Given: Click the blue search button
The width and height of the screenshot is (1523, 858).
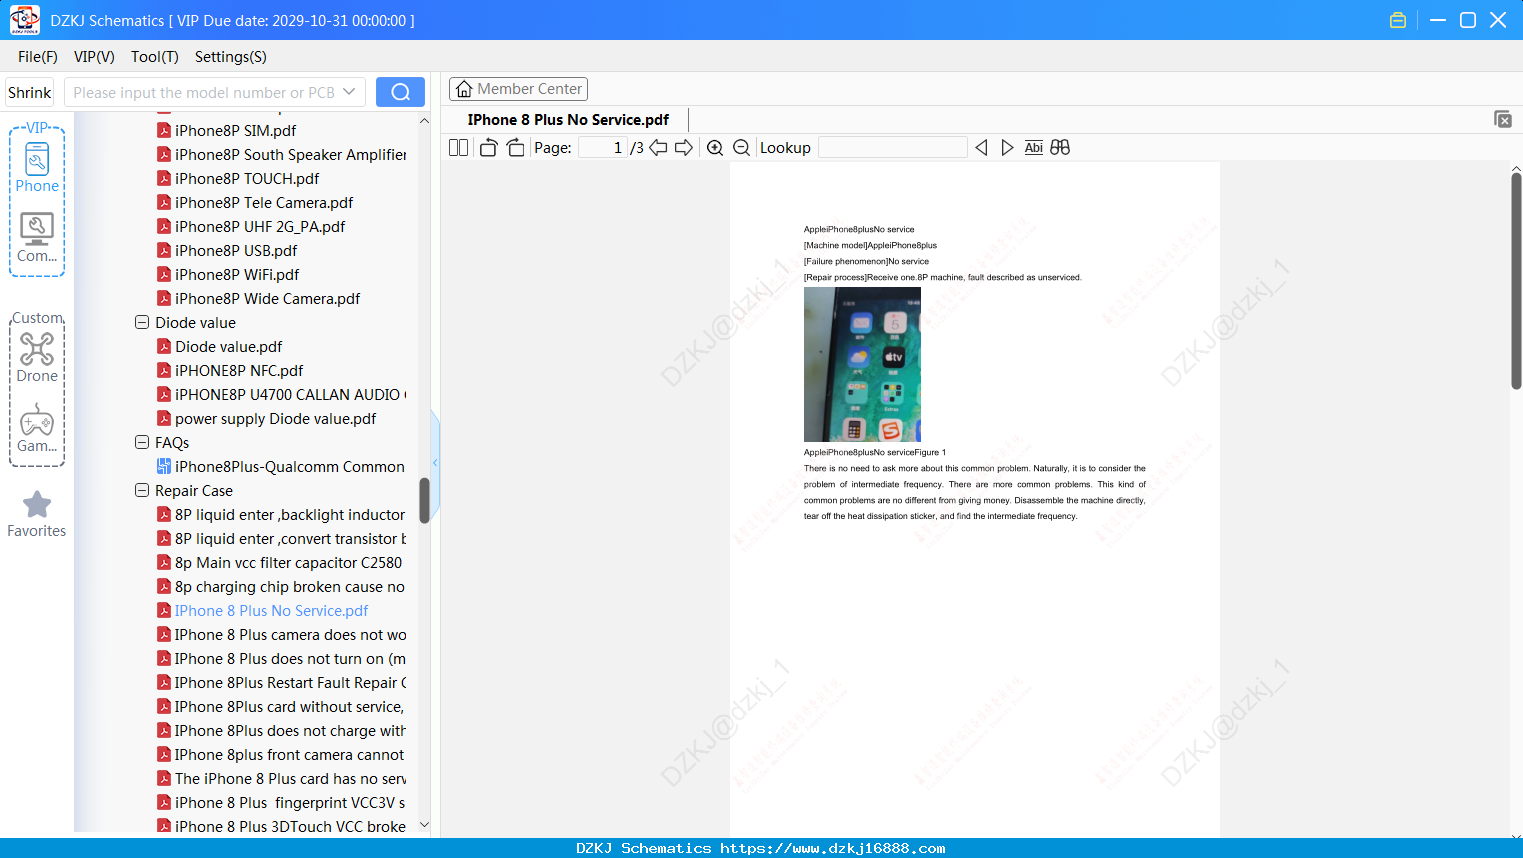Looking at the screenshot, I should tap(400, 92).
